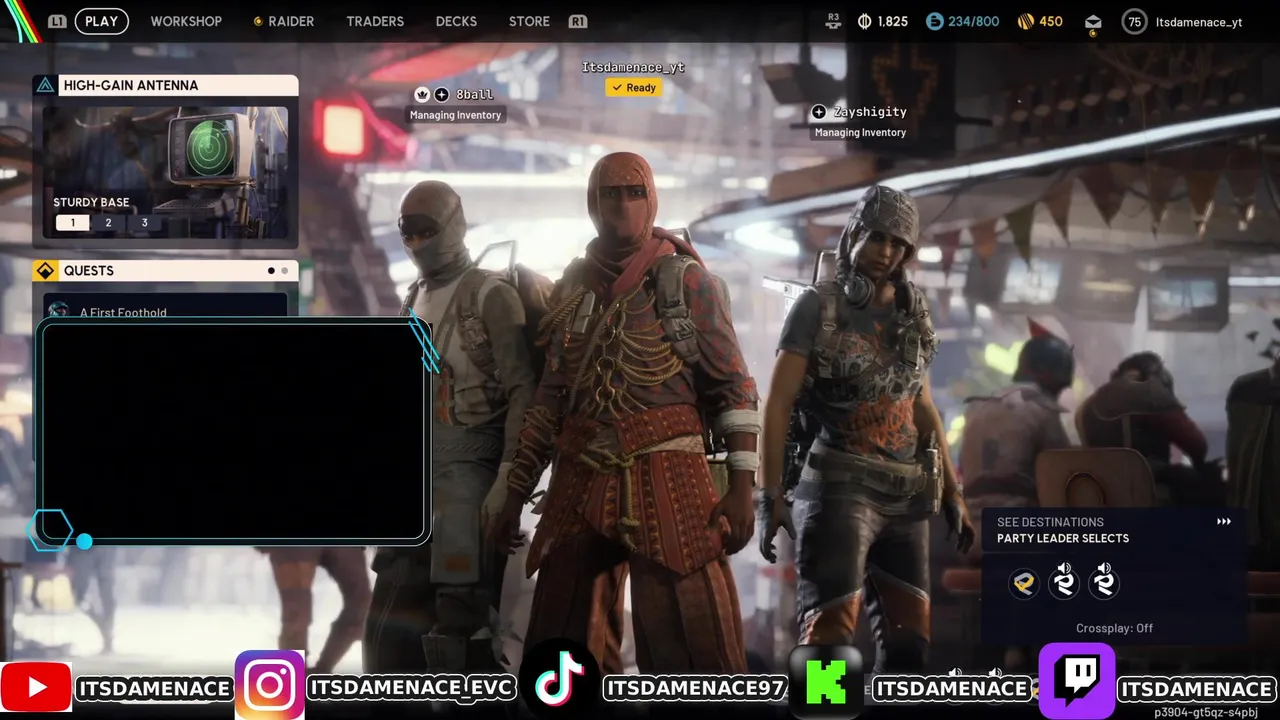Image resolution: width=1280 pixels, height=720 pixels.
Task: Click the L1 previous-tab icon
Action: [57, 21]
